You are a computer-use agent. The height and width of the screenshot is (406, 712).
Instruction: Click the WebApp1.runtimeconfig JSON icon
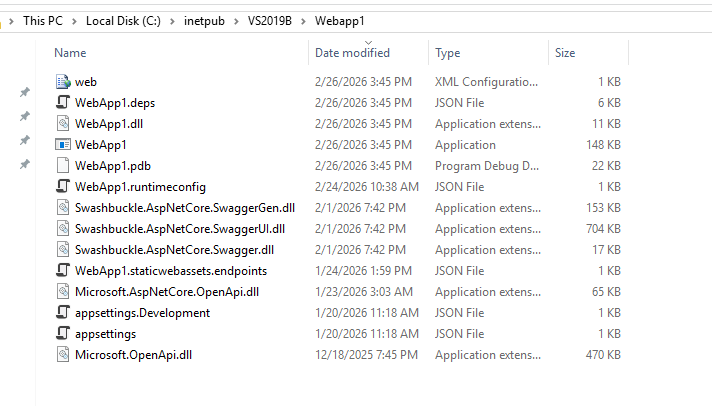pos(63,187)
